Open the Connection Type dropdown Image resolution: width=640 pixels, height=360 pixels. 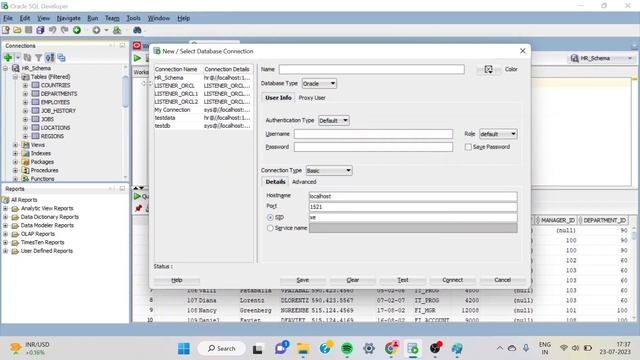coord(329,171)
